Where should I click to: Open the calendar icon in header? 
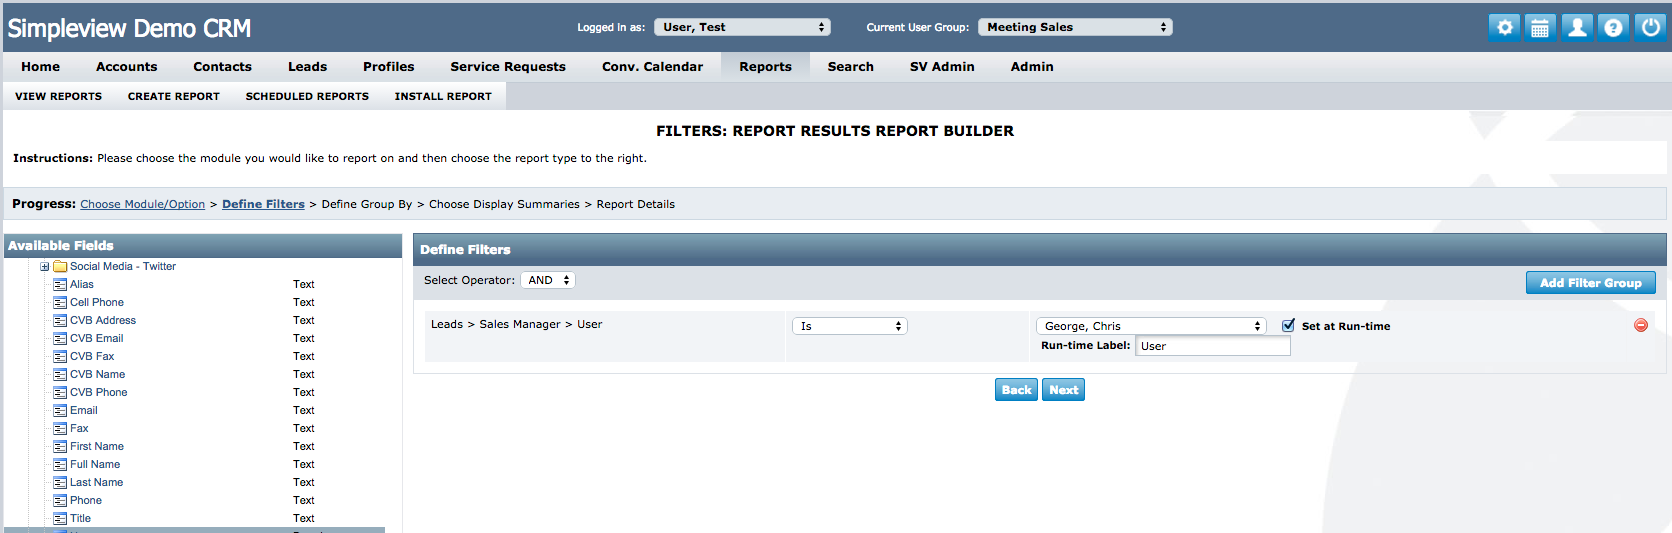pos(1540,27)
